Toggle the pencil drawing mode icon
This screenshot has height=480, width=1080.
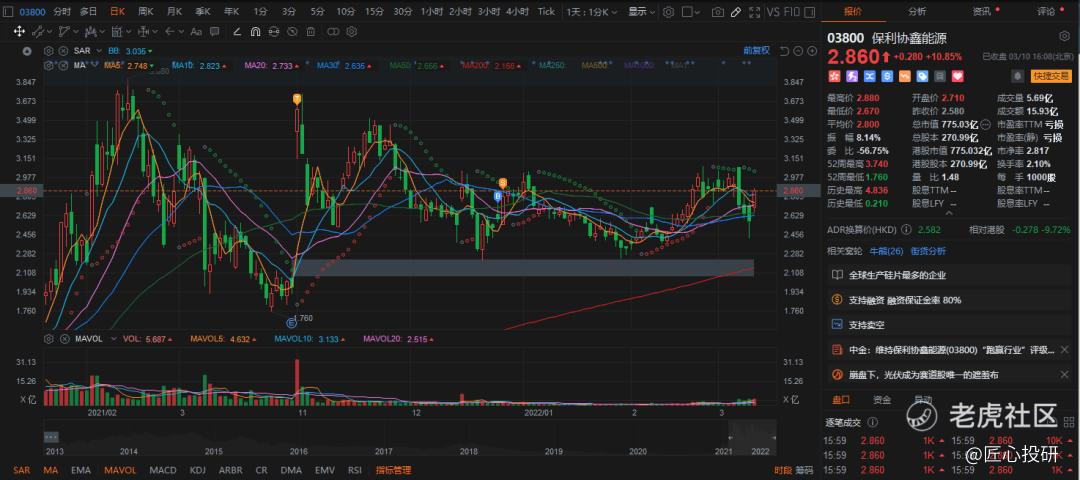736,12
